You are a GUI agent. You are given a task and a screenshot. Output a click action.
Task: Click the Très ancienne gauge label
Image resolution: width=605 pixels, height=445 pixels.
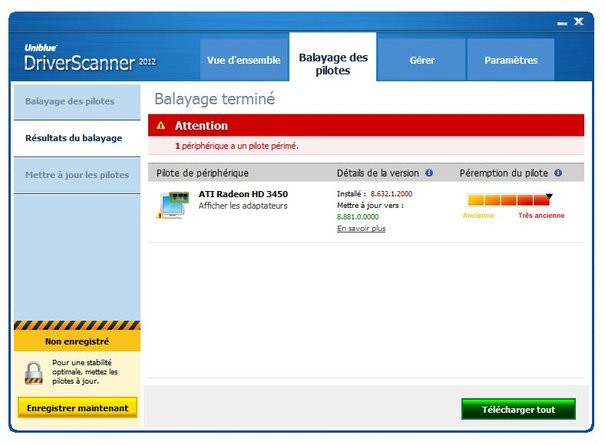point(541,215)
